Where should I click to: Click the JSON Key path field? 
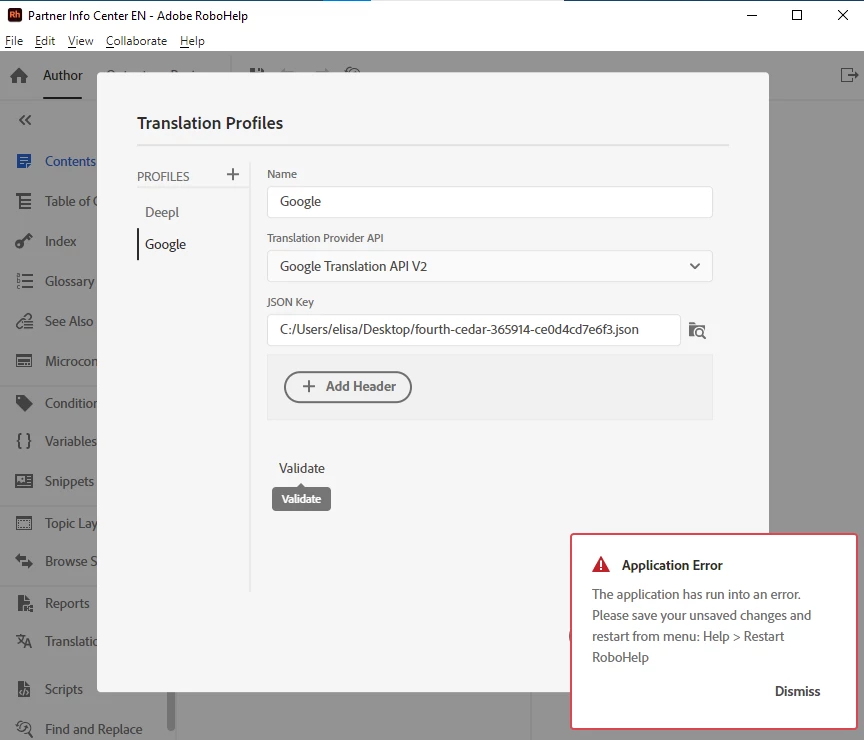click(473, 330)
